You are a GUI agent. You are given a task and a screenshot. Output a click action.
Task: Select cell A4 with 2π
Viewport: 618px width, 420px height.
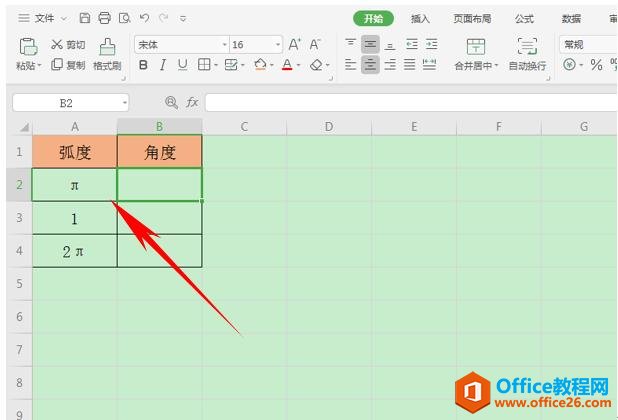click(x=74, y=251)
